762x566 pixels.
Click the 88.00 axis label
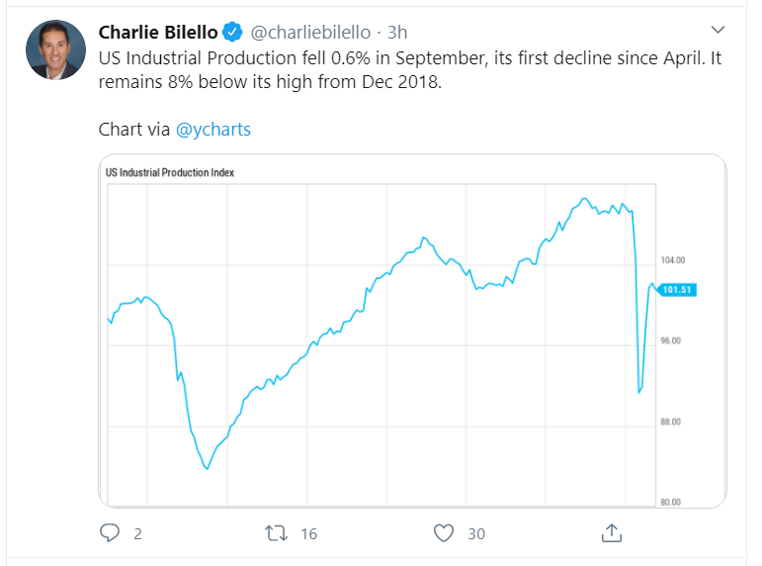point(672,421)
